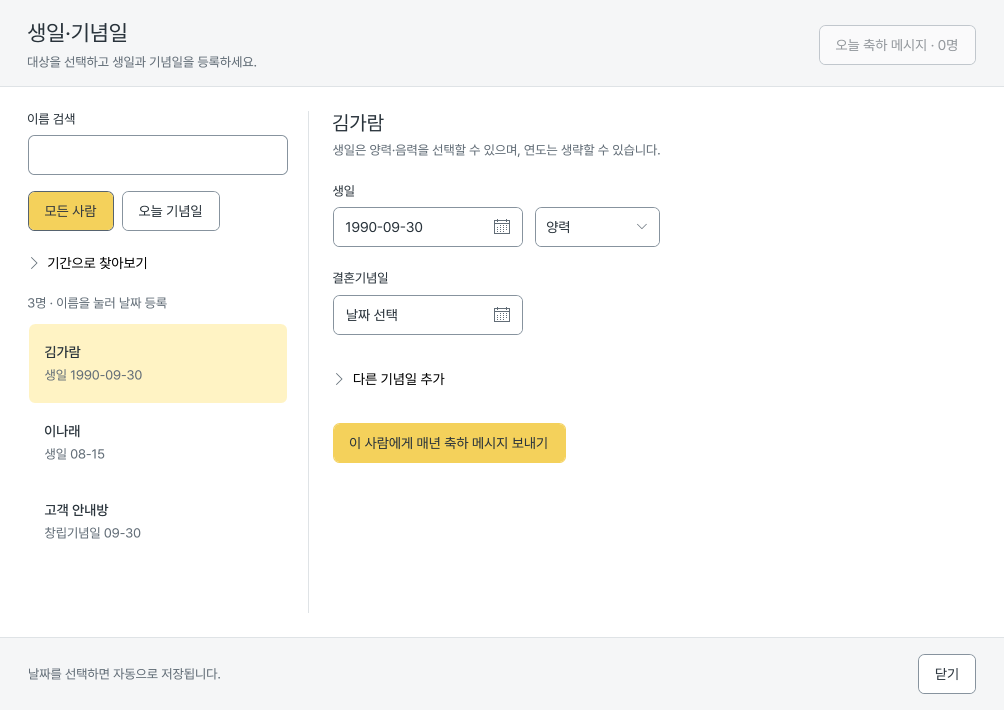Image resolution: width=1004 pixels, height=710 pixels.
Task: Select 김가람 in the people list
Action: (x=158, y=363)
